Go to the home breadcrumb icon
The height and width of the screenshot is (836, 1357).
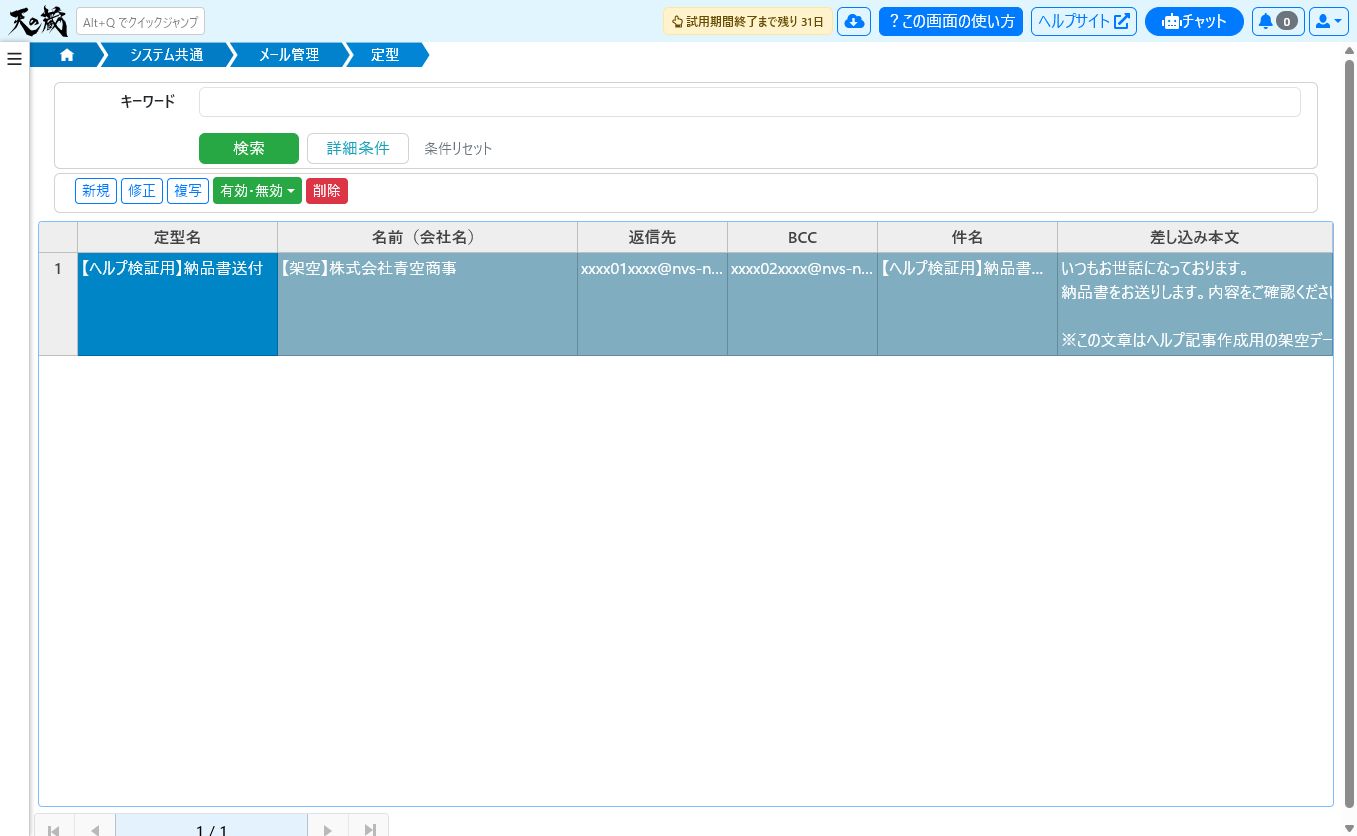(x=67, y=55)
